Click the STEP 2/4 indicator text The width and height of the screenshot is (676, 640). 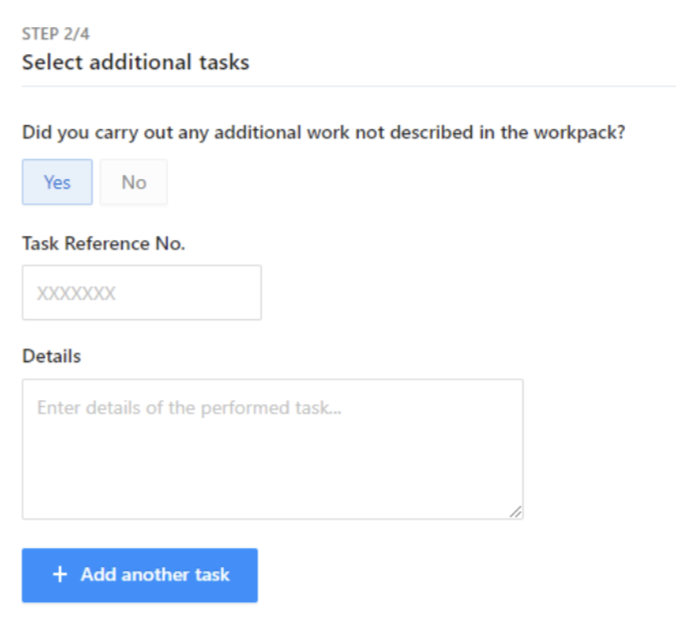coord(49,33)
